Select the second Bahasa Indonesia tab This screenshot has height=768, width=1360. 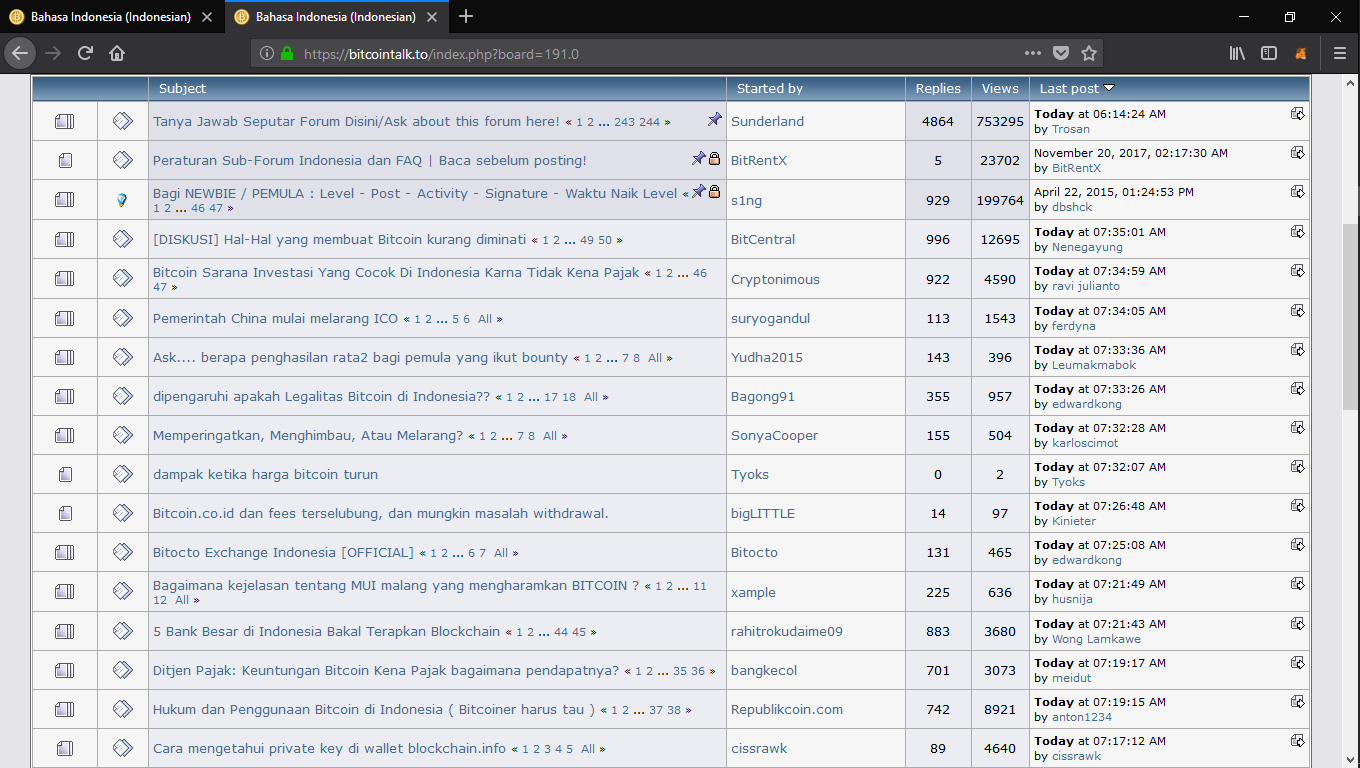coord(335,16)
